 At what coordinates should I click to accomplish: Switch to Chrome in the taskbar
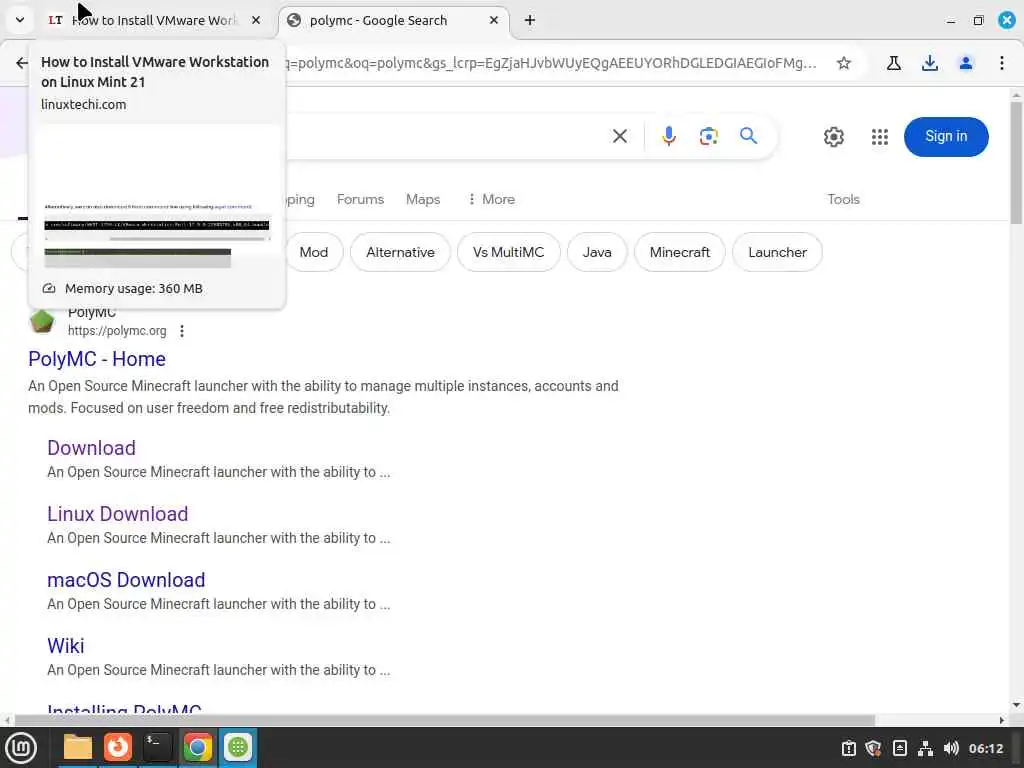197,747
